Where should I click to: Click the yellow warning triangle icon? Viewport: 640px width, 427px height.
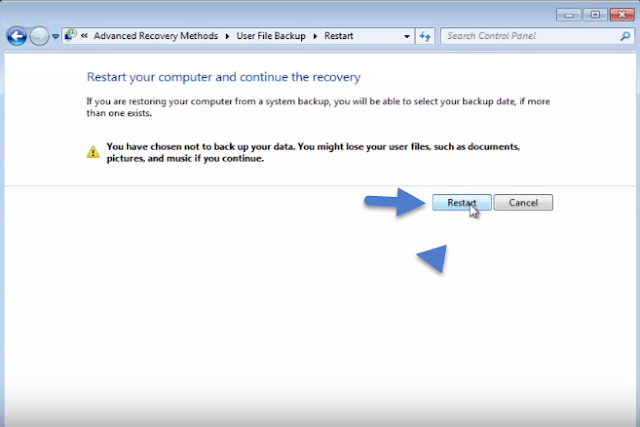[x=93, y=152]
